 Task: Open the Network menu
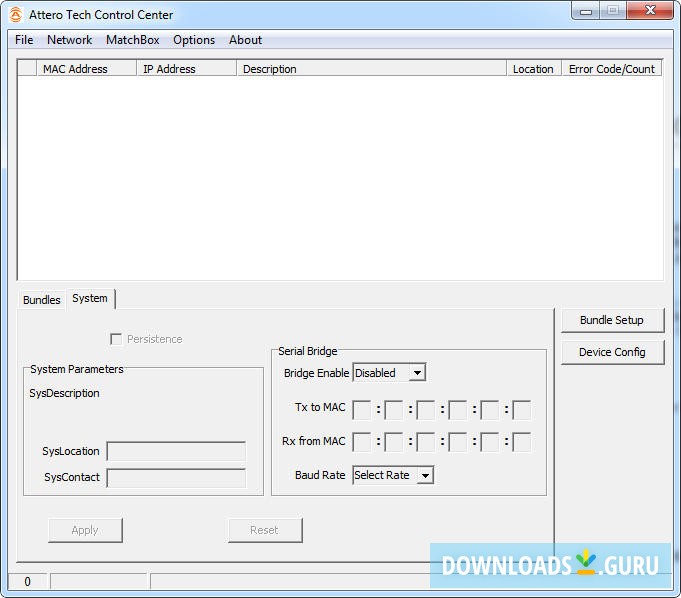[x=69, y=40]
